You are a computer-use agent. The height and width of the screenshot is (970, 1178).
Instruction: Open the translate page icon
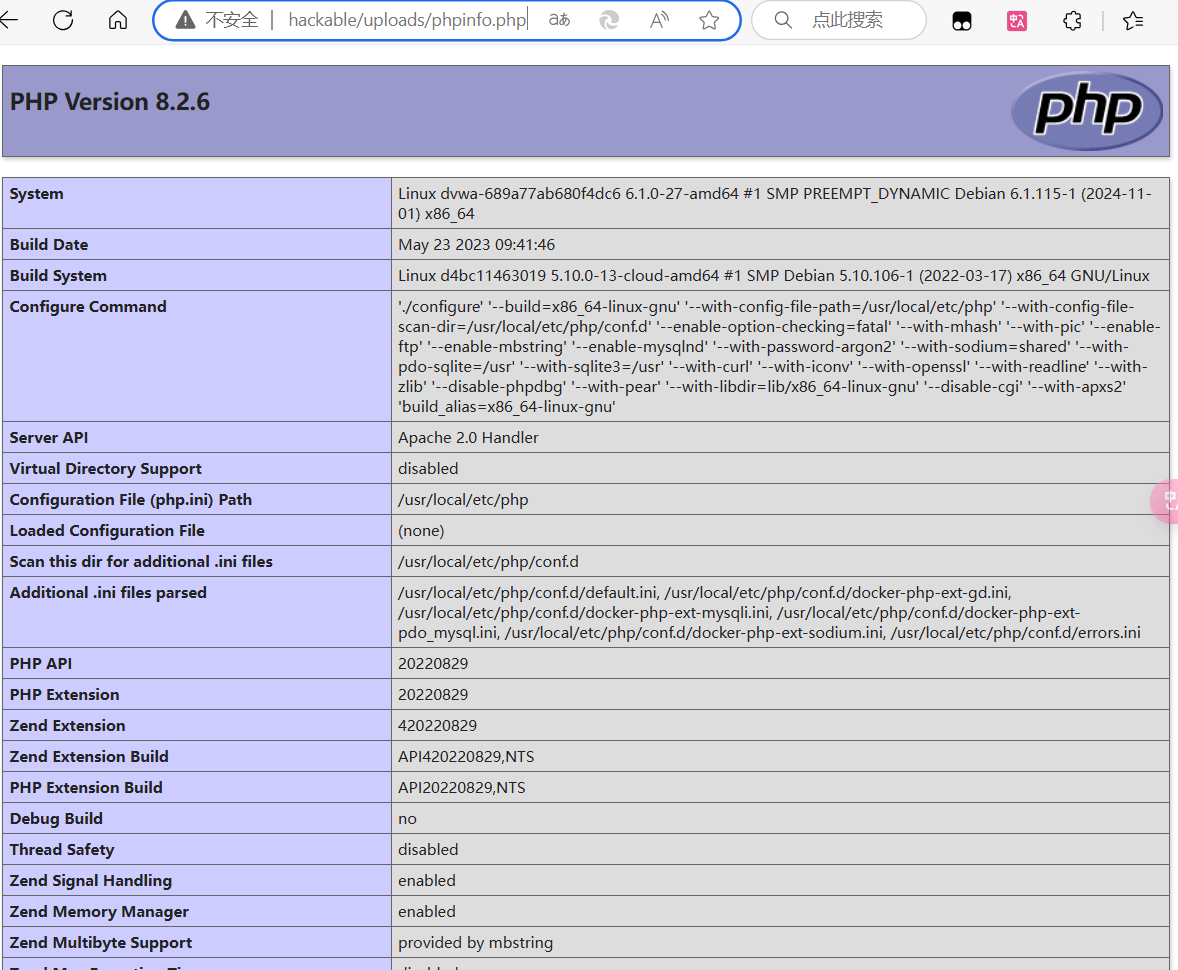559,20
